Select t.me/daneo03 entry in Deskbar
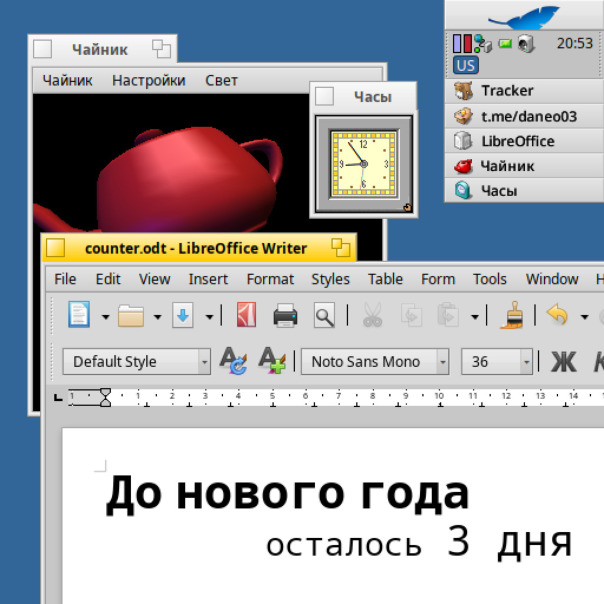The image size is (604, 604). [524, 116]
